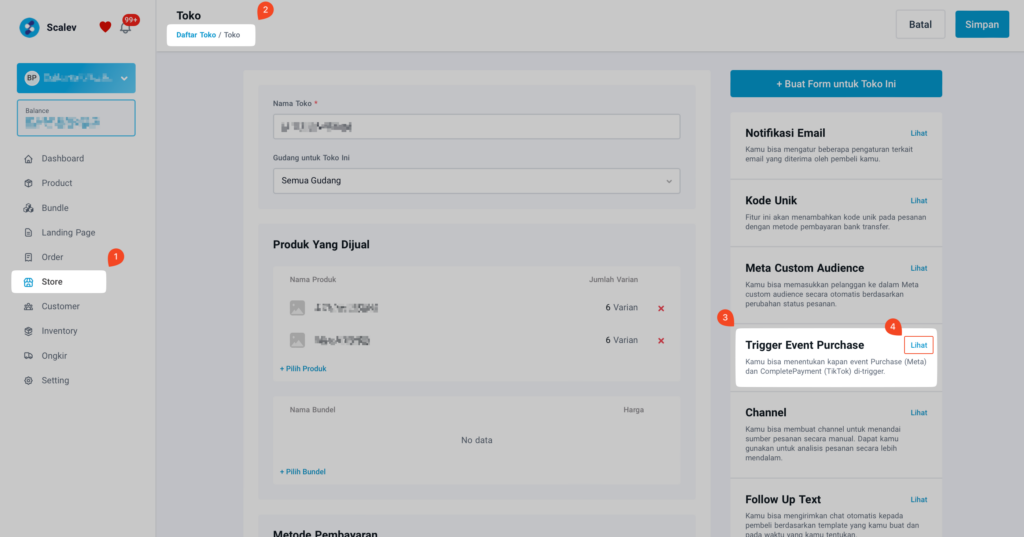The height and width of the screenshot is (537, 1024).
Task: Click Lihat for Channel
Action: pyautogui.click(x=919, y=413)
